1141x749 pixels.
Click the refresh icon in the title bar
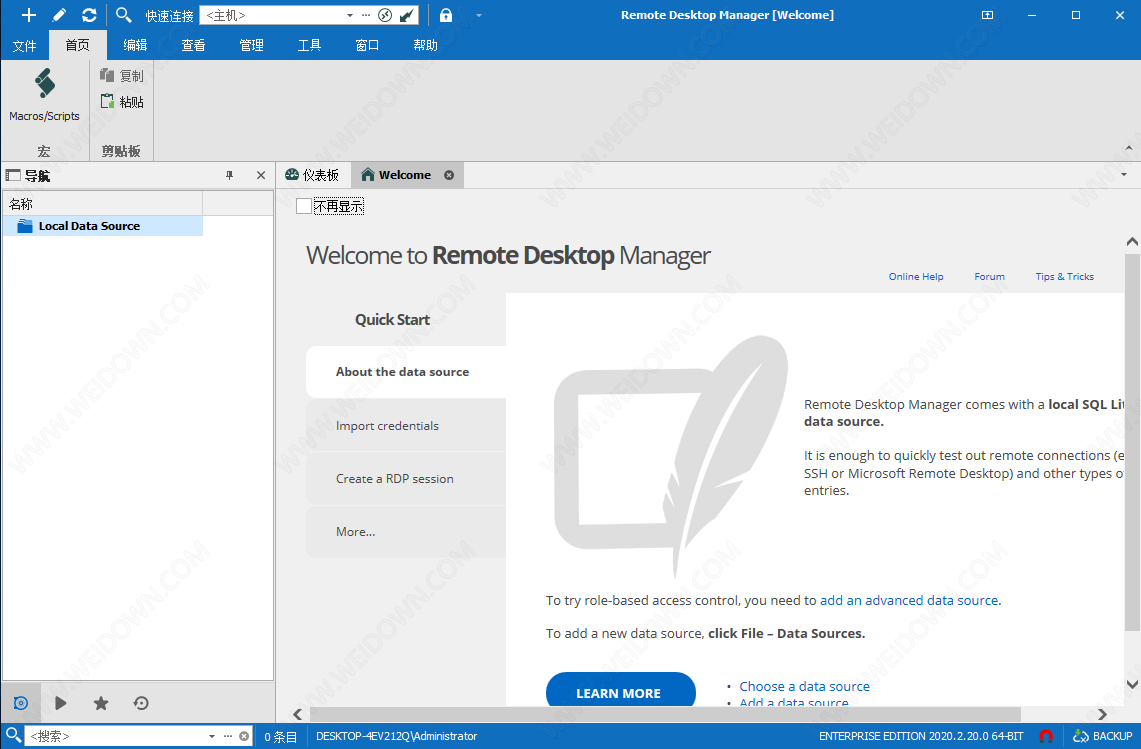click(x=90, y=15)
